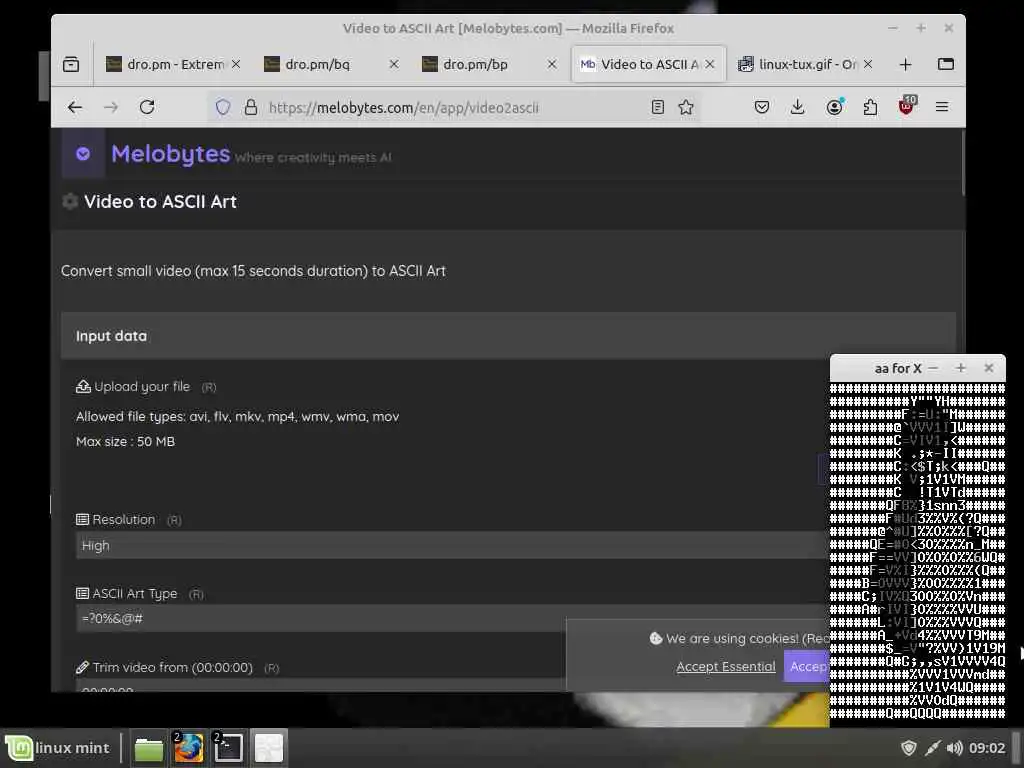1024x768 pixels.
Task: Open the Pocket save icon
Action: point(761,107)
